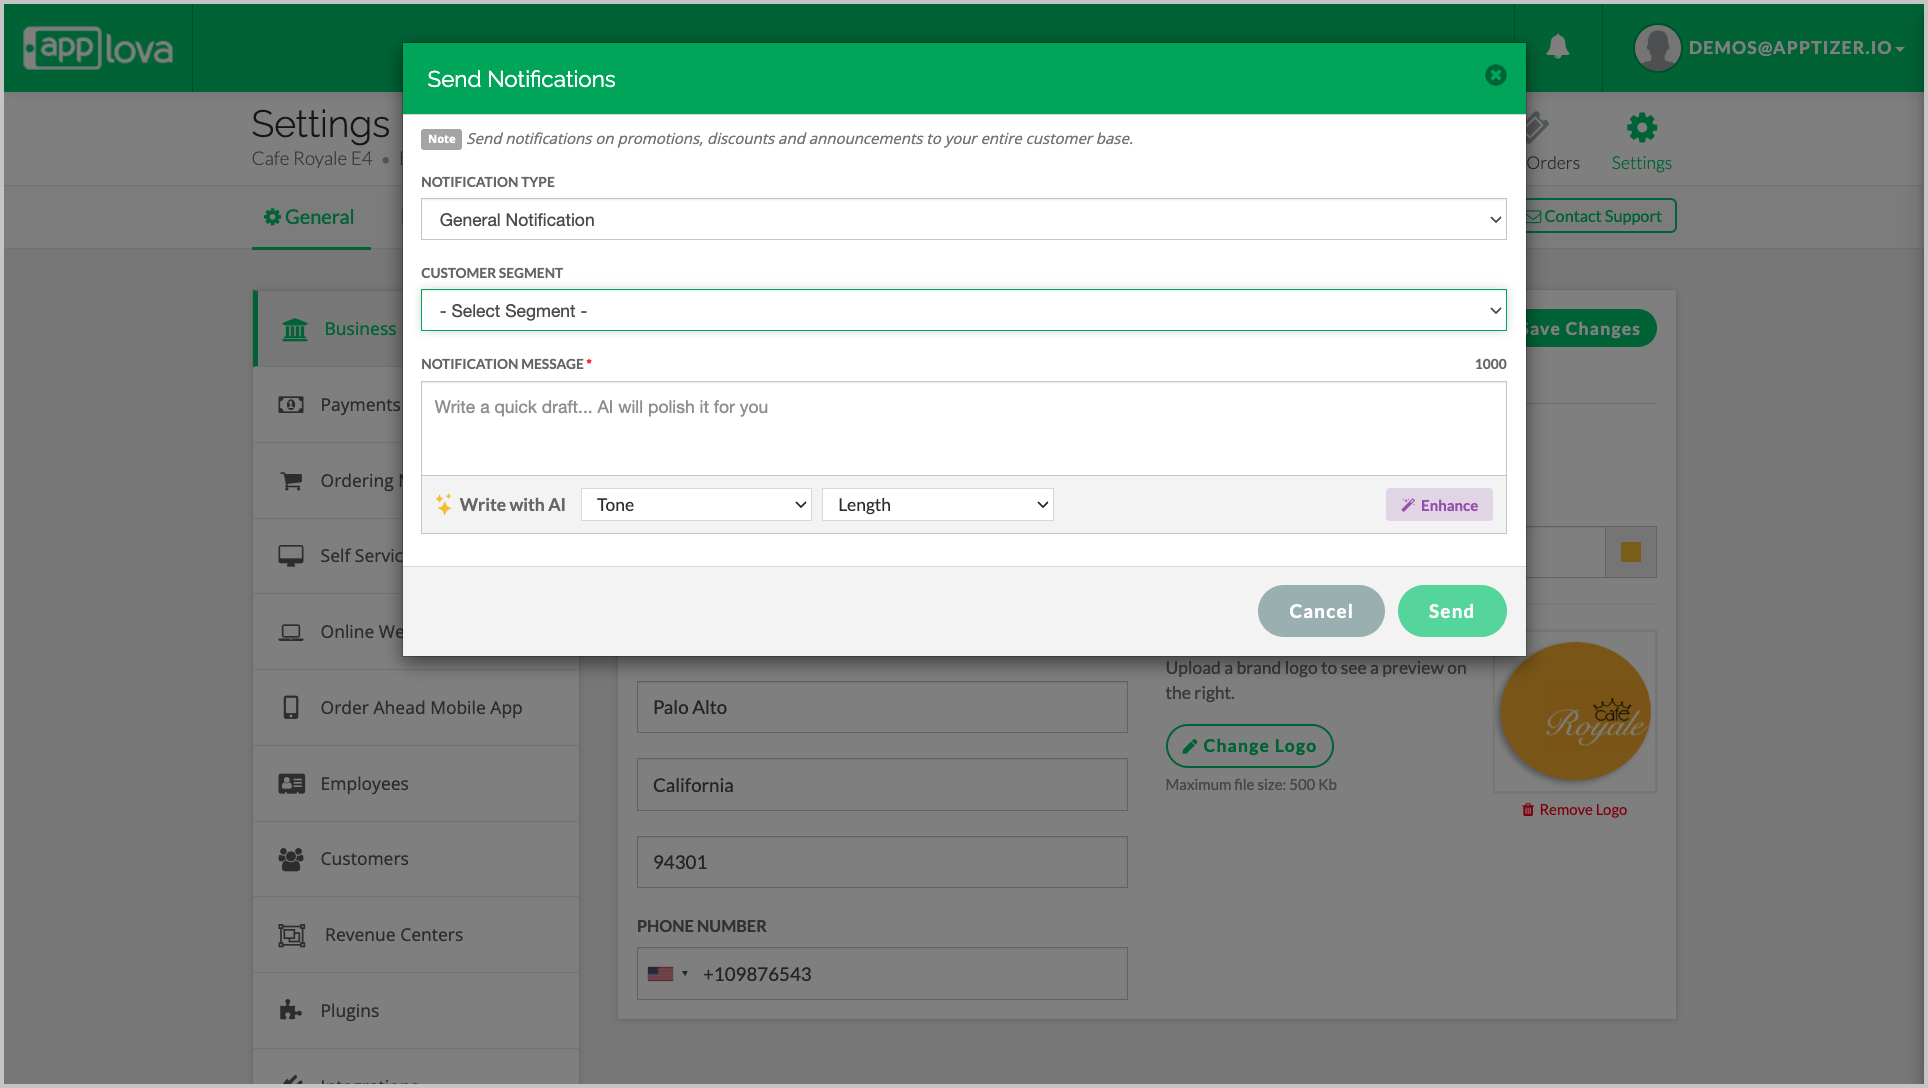Screen dimensions: 1928x1088
Task: Click the Settings gear icon
Action: [1641, 128]
